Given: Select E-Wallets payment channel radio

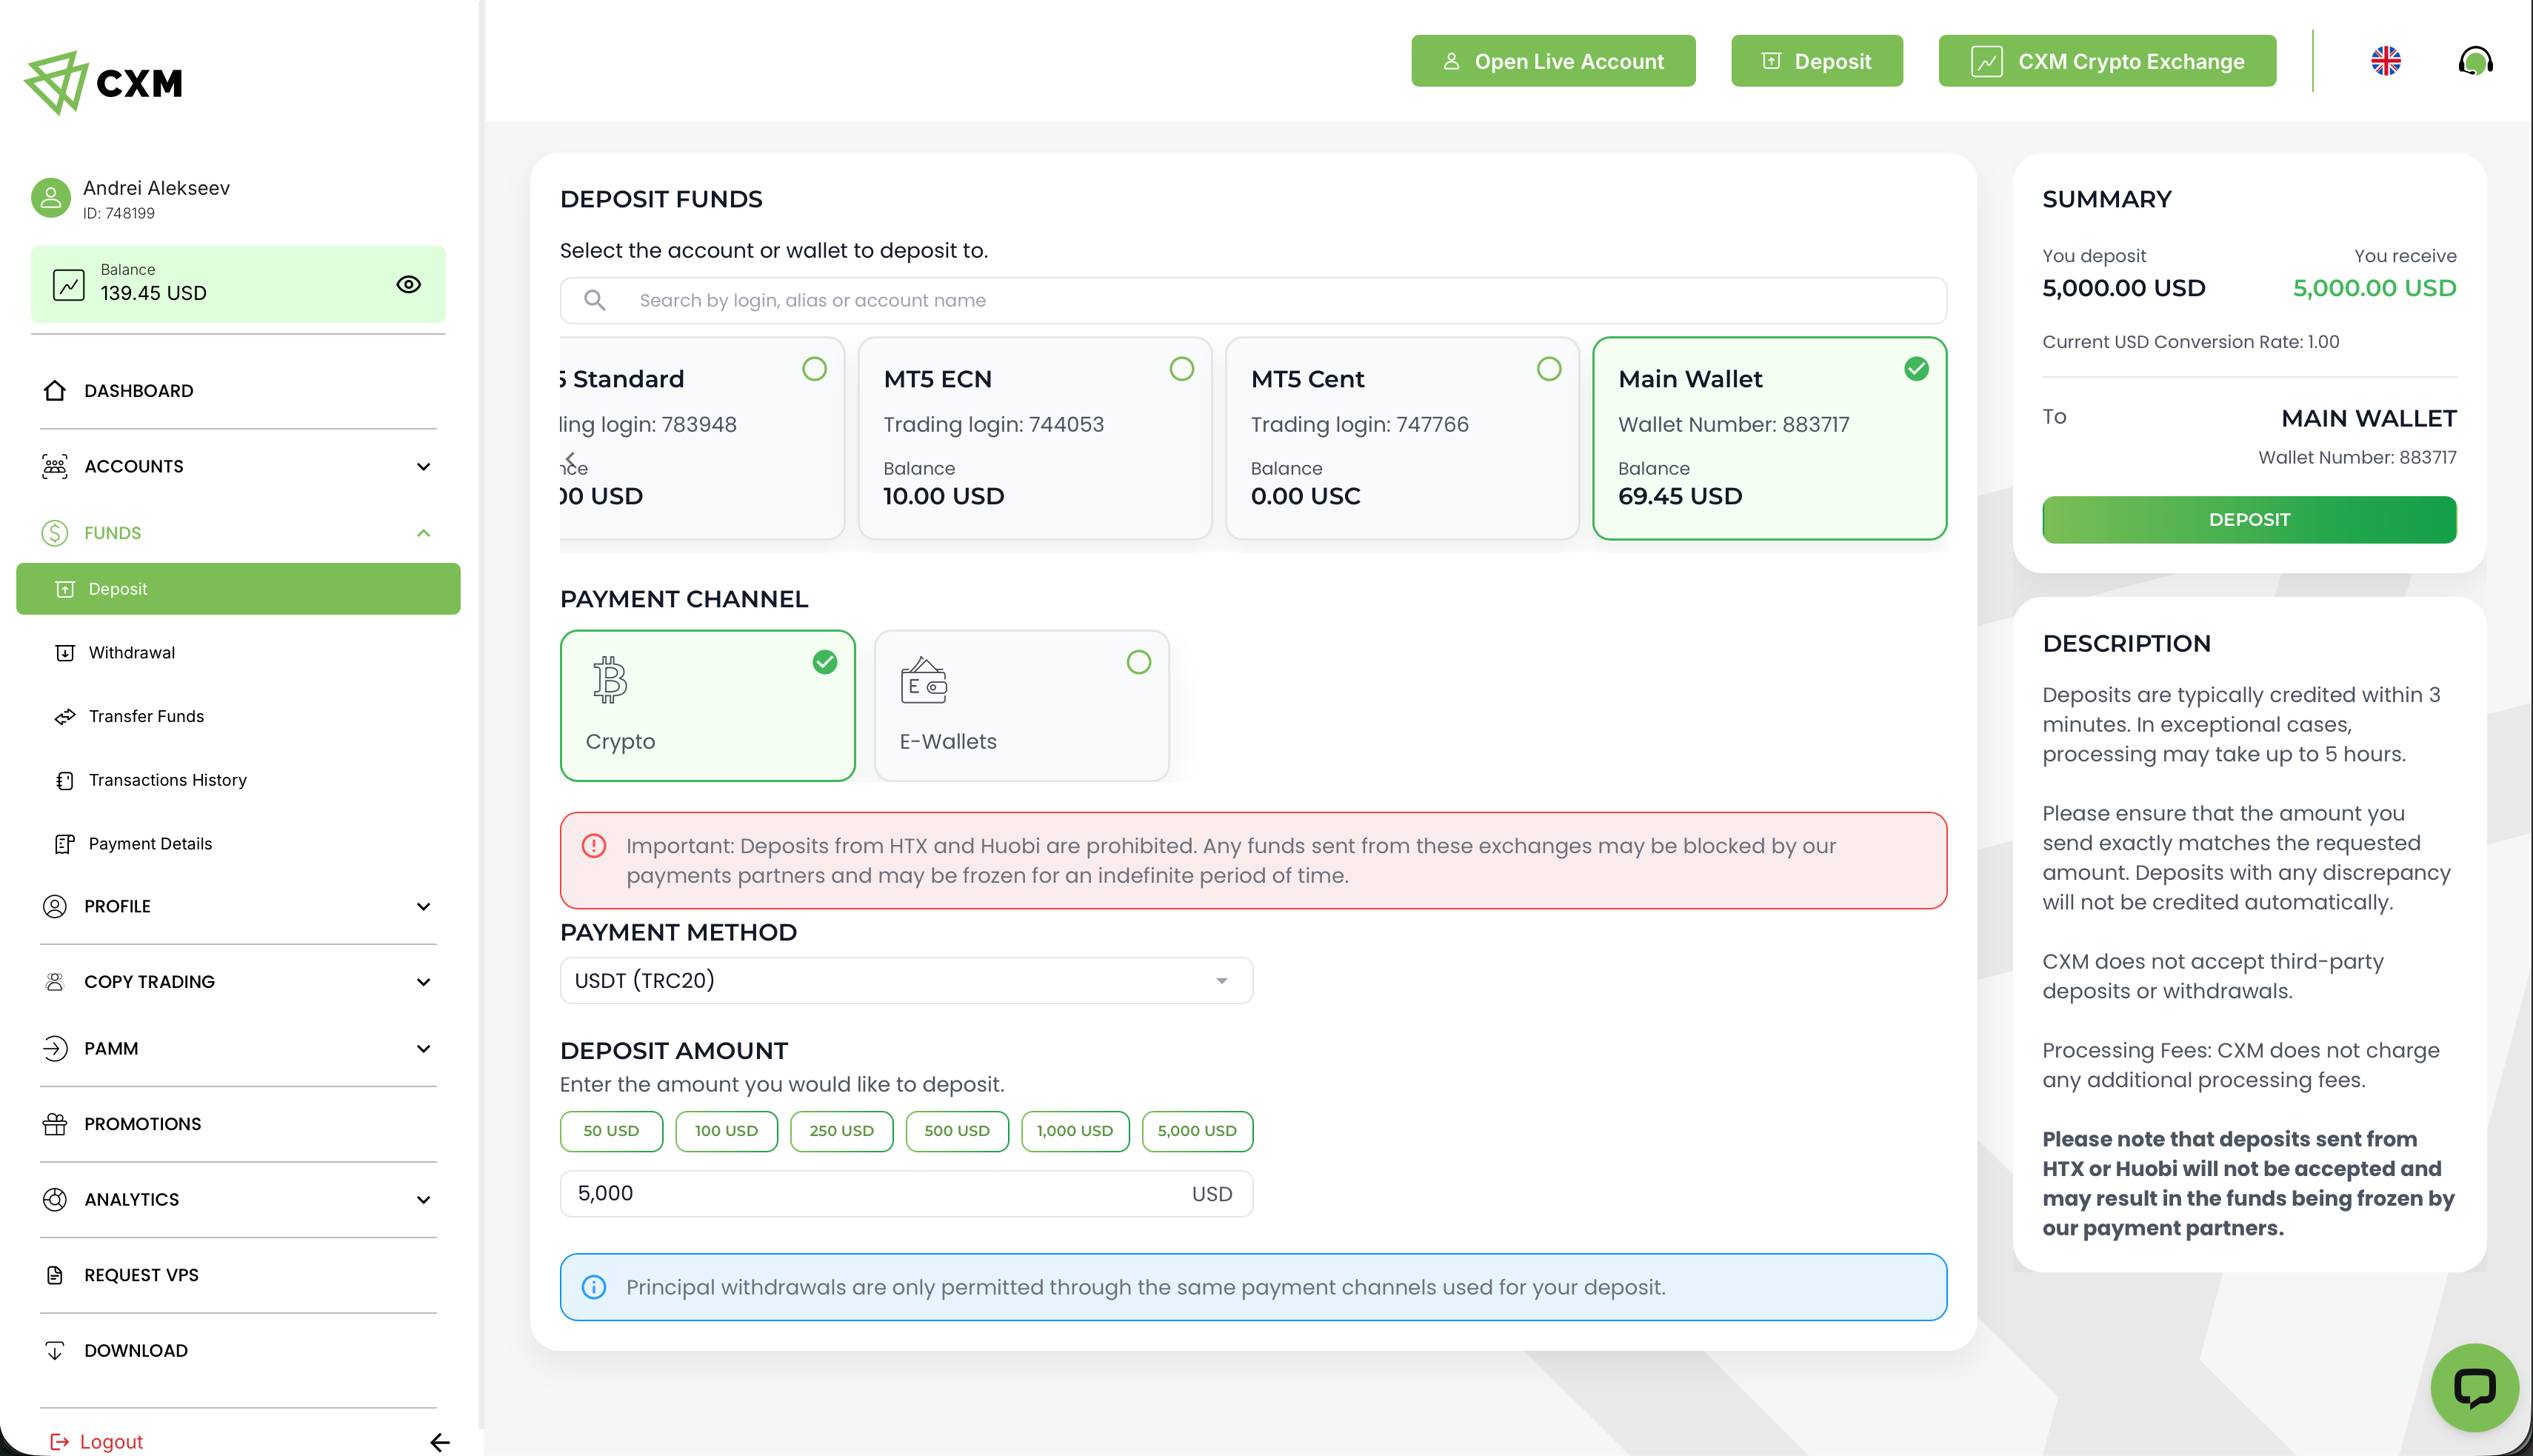Looking at the screenshot, I should pyautogui.click(x=1139, y=662).
